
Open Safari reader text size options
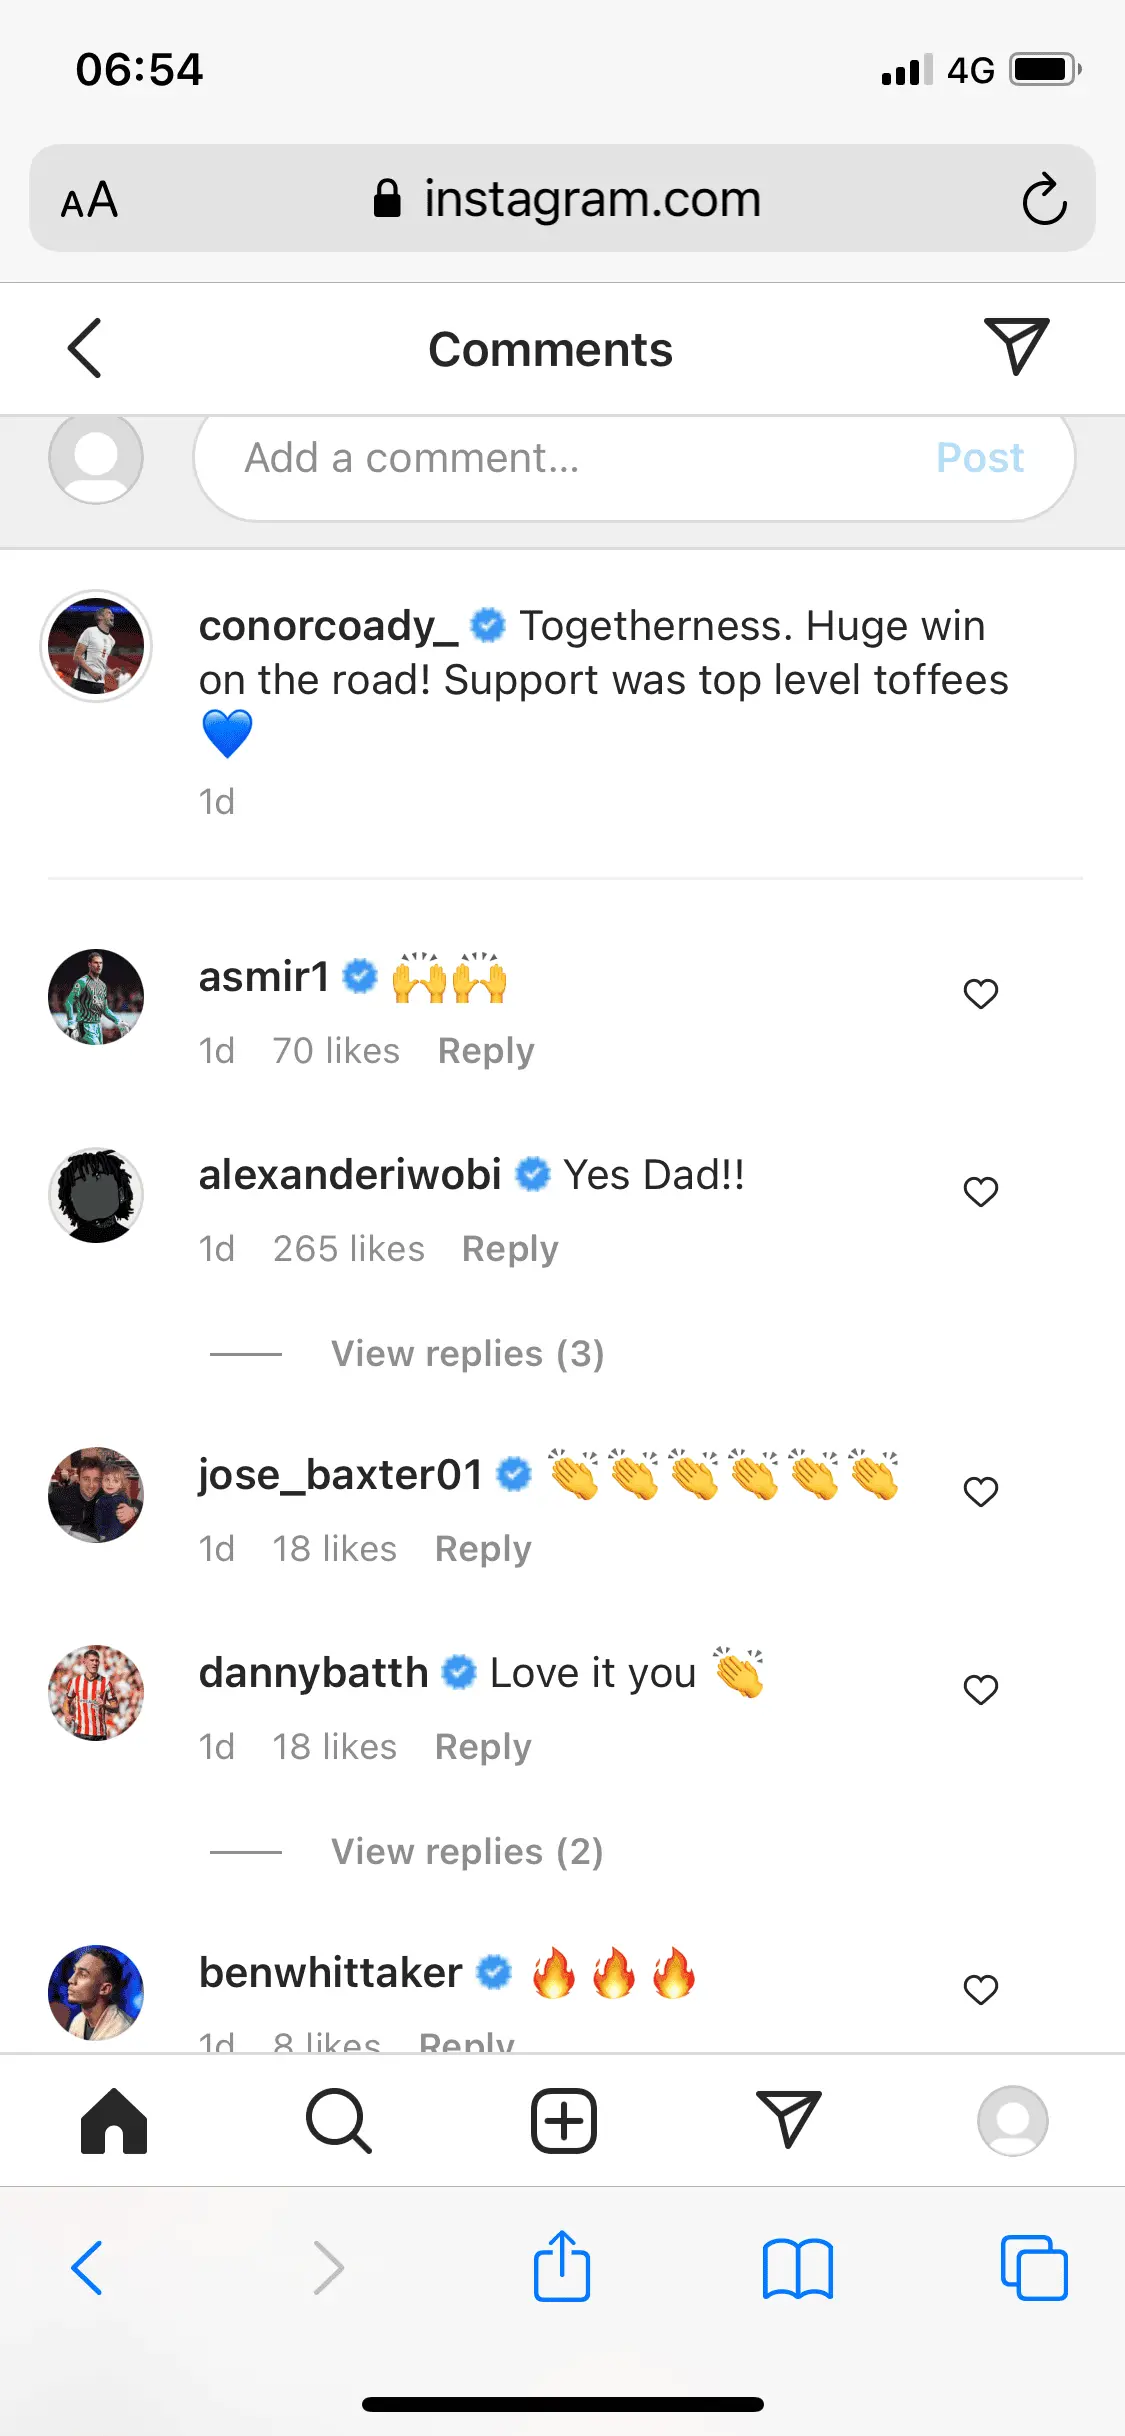[90, 200]
